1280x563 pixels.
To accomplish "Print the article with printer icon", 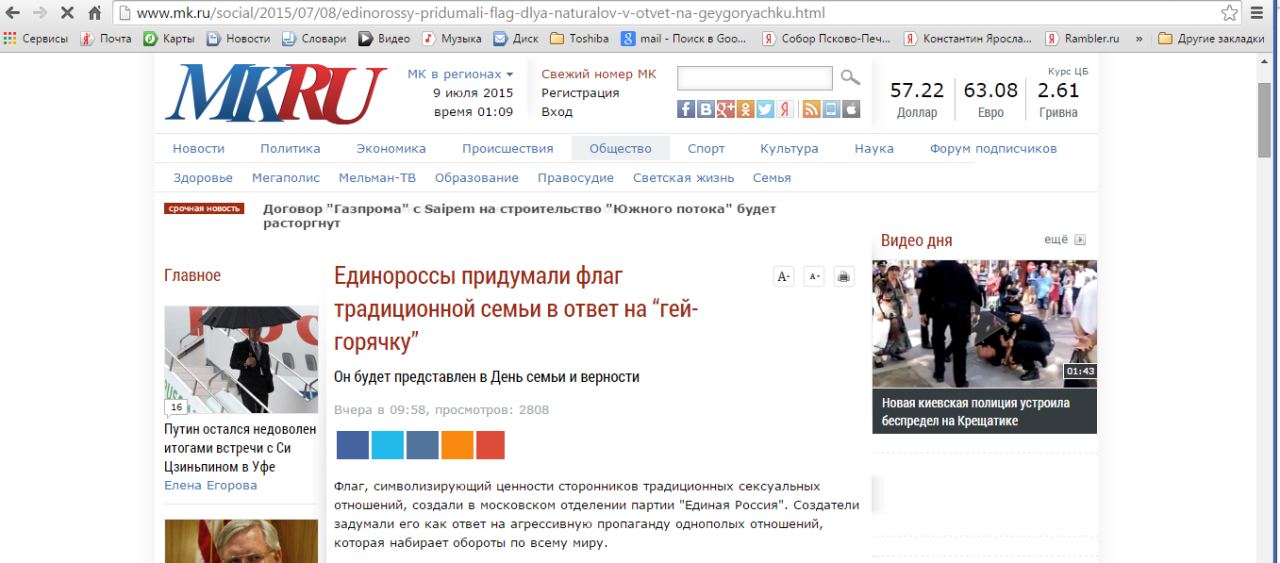I will coord(844,277).
